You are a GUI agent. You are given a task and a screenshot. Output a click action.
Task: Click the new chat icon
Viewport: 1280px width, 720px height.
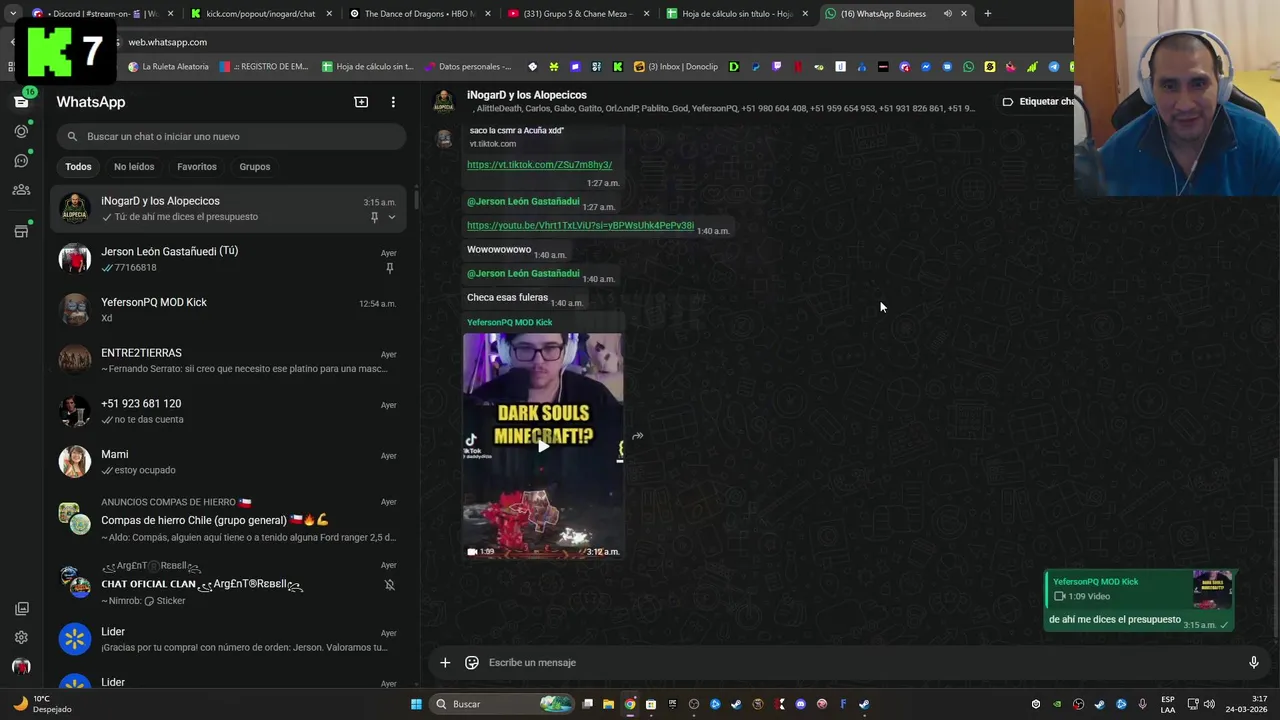click(361, 102)
